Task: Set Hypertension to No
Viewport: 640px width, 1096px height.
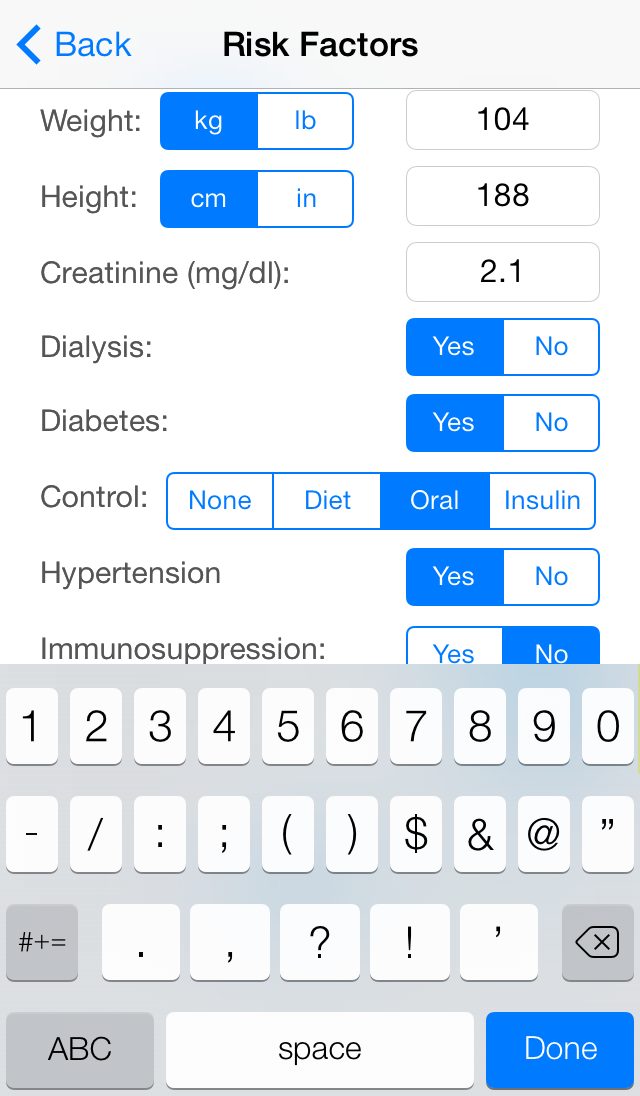Action: (x=551, y=576)
